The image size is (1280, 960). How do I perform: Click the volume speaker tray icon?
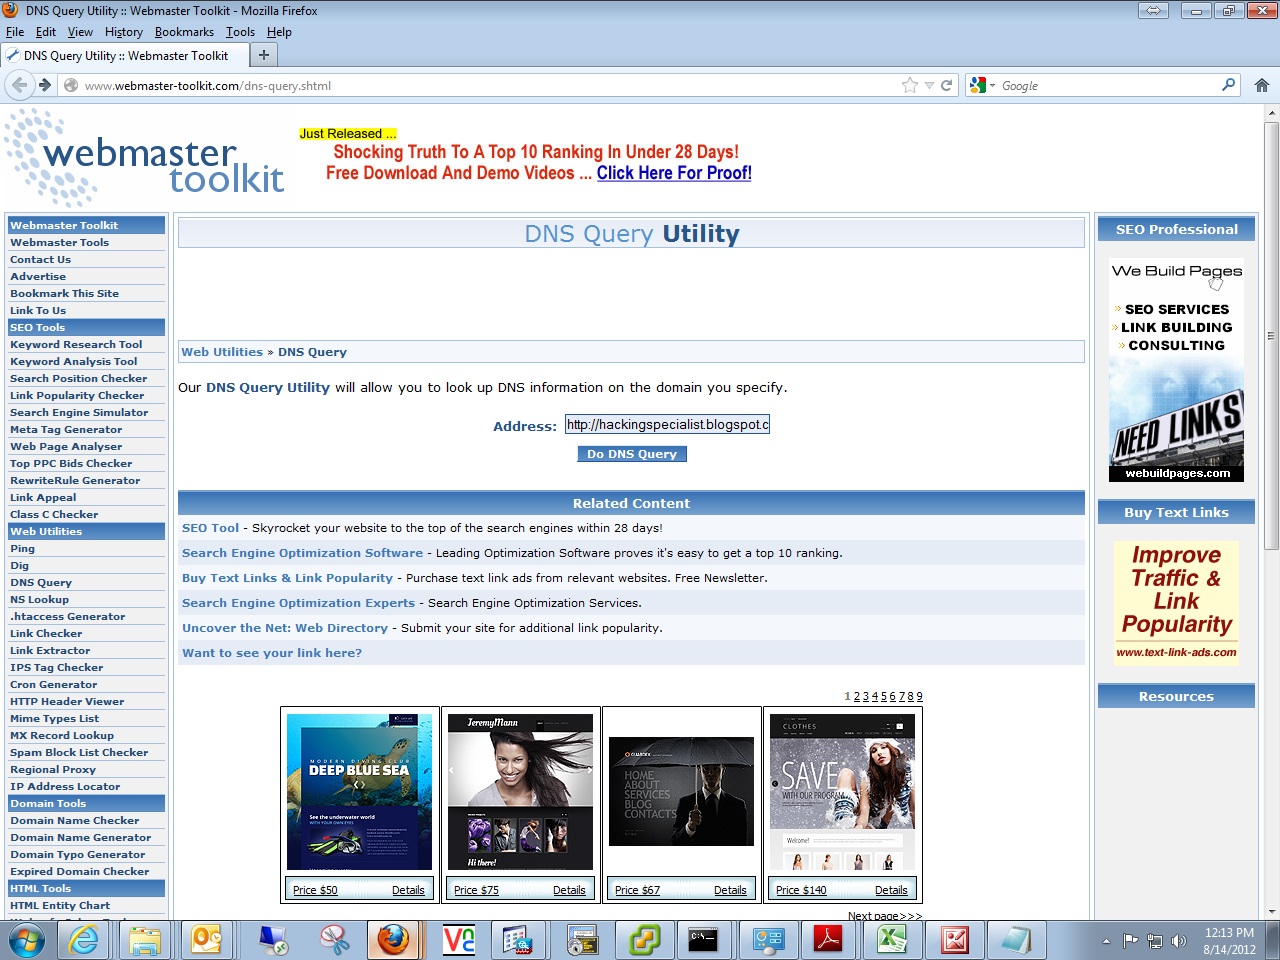point(1179,941)
